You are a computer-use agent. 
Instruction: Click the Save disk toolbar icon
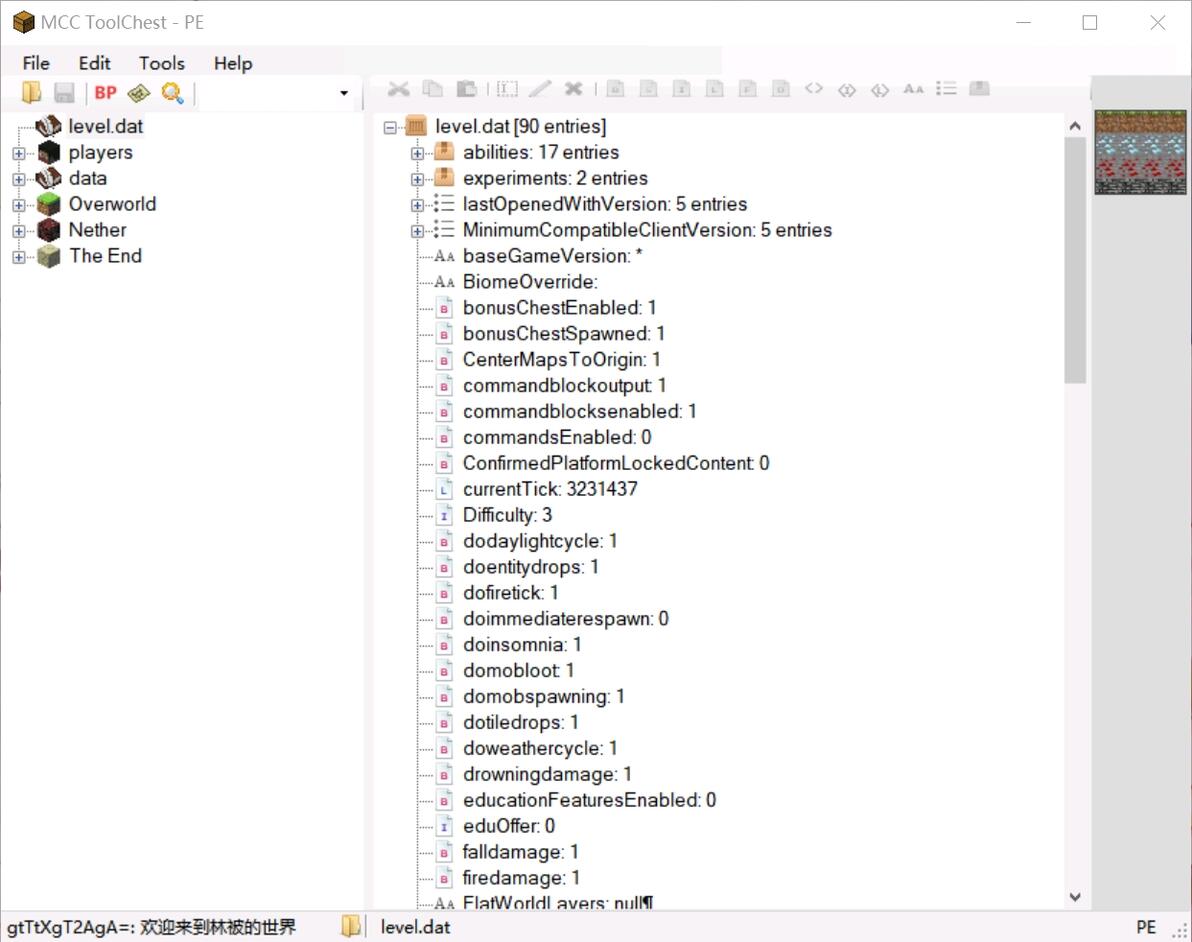click(64, 93)
